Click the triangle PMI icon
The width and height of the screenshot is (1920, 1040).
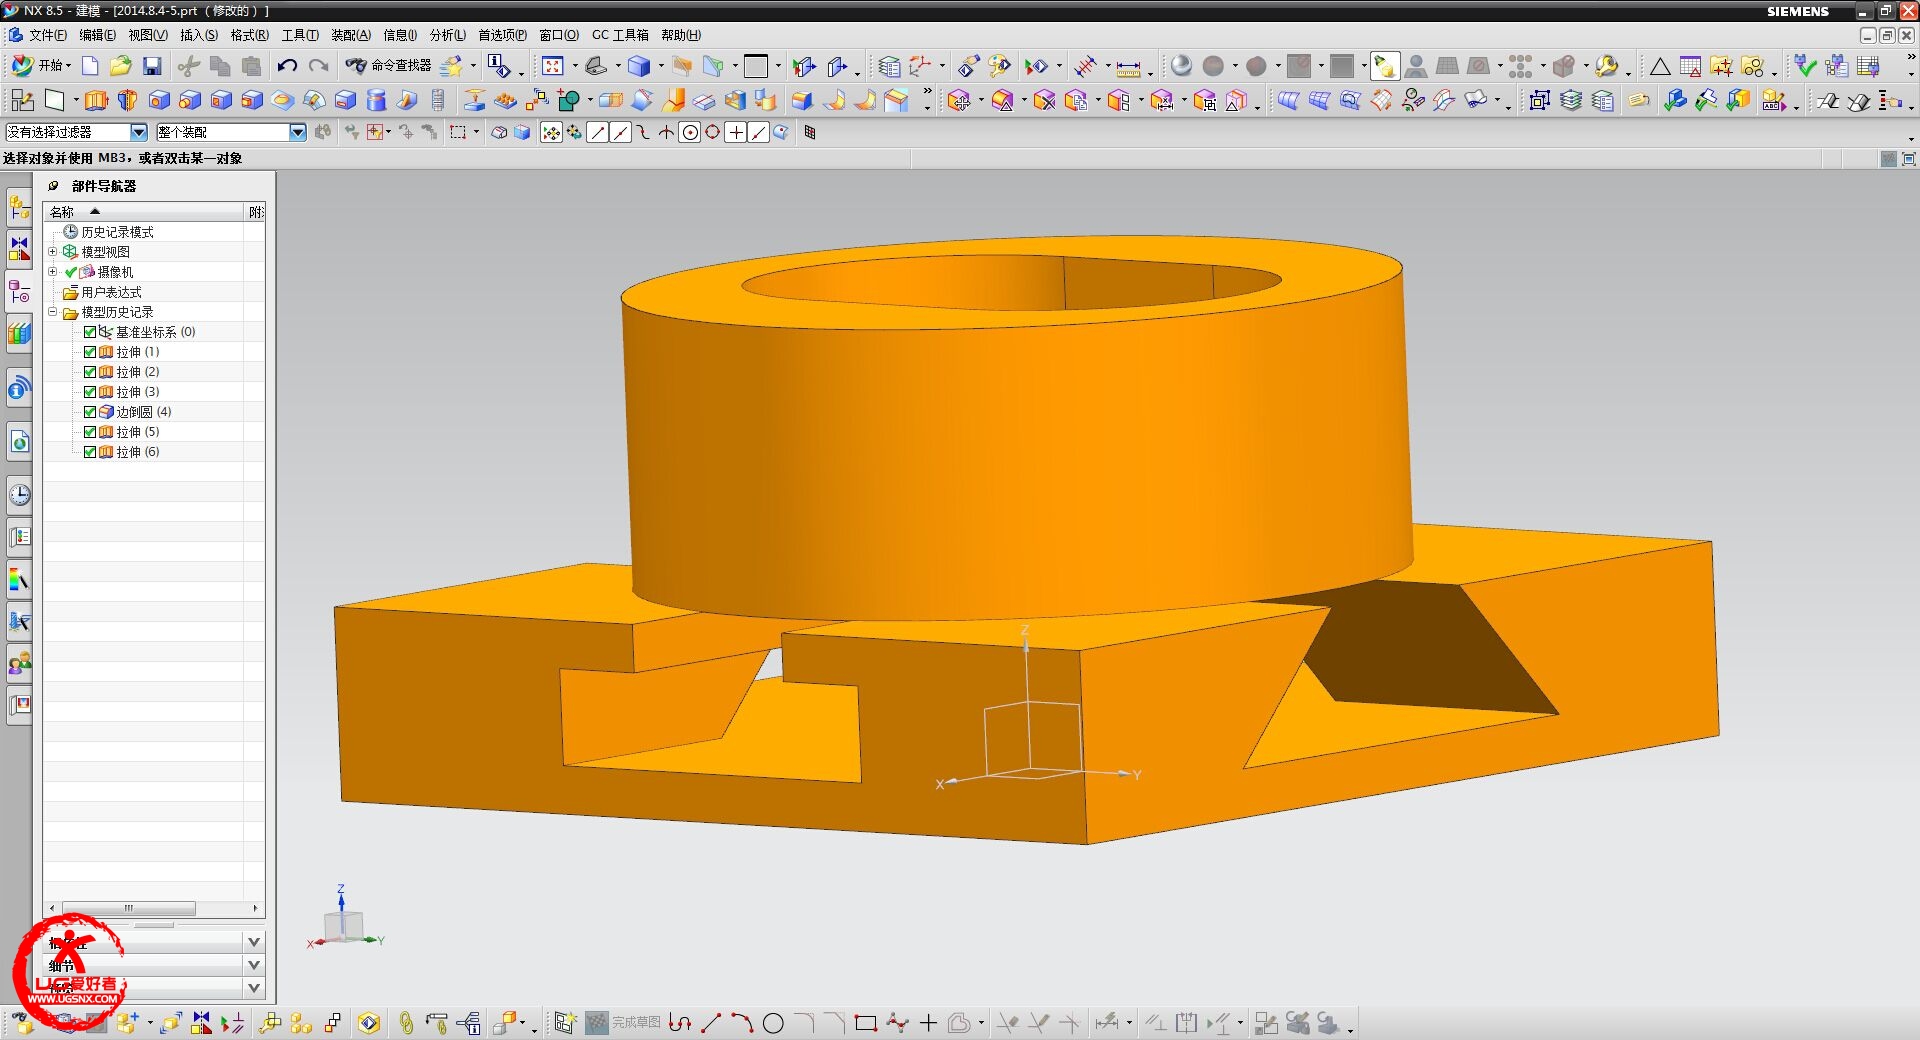pyautogui.click(x=1660, y=66)
